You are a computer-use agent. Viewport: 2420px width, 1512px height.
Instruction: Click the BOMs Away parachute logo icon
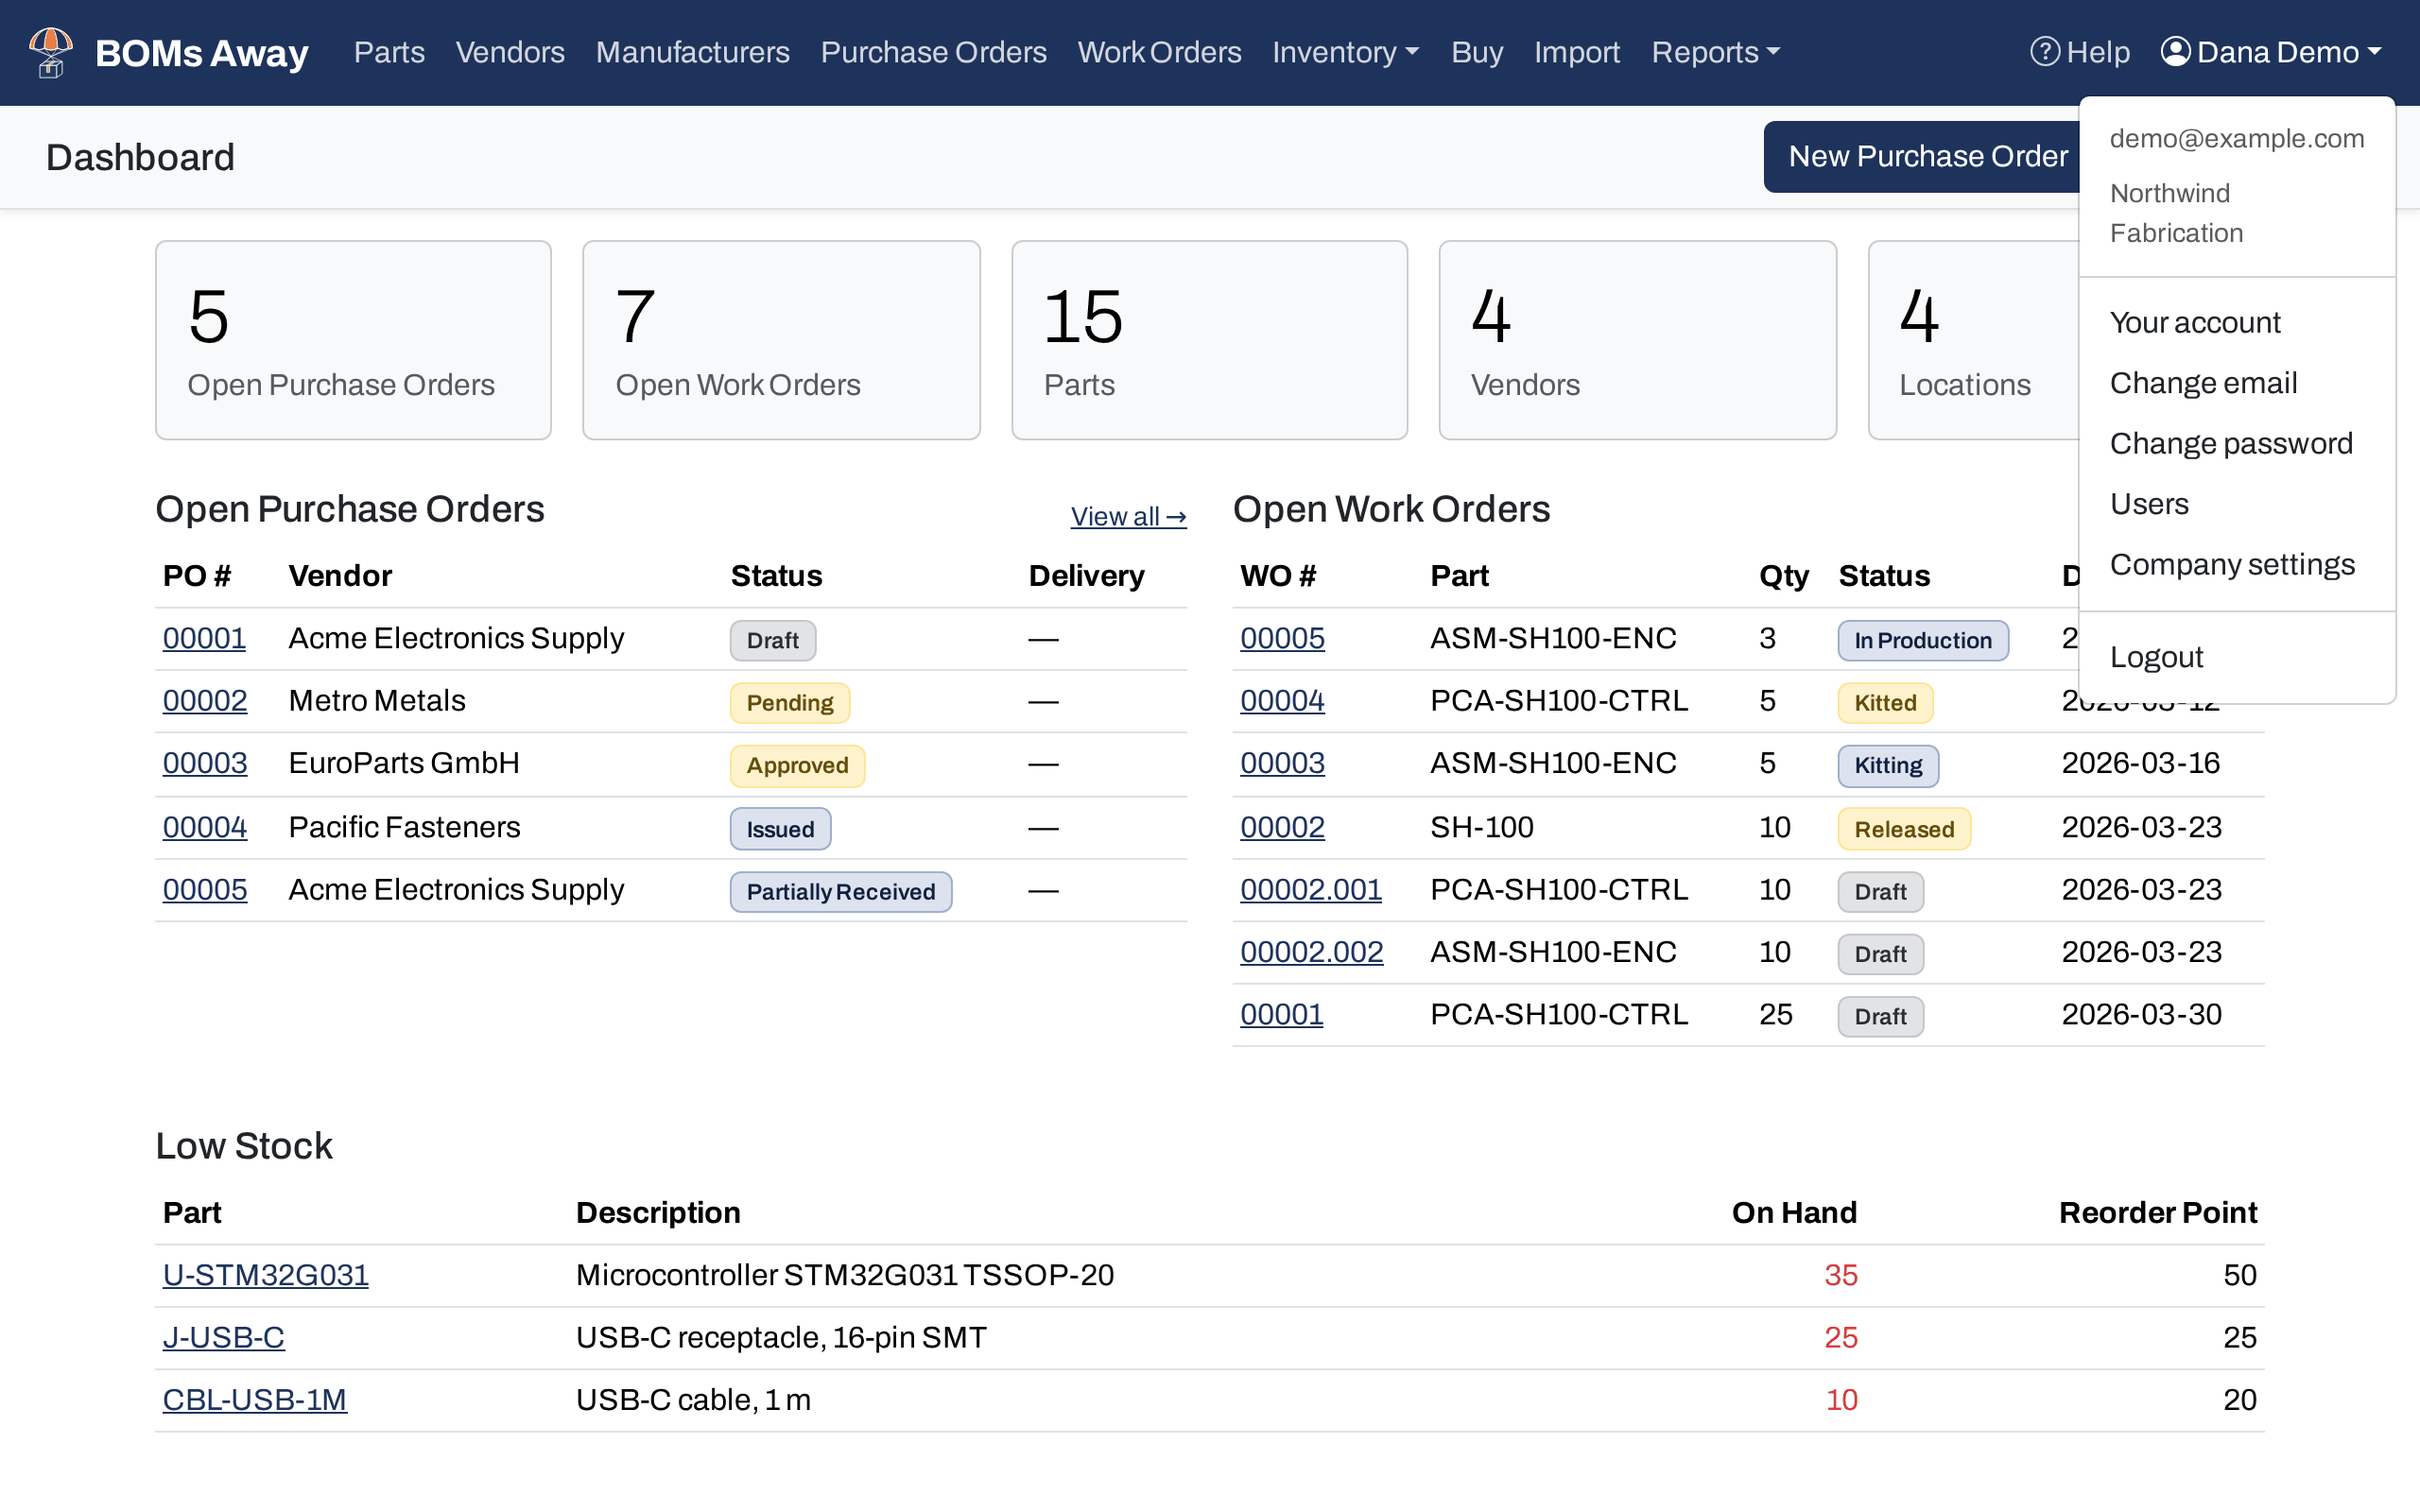51,52
